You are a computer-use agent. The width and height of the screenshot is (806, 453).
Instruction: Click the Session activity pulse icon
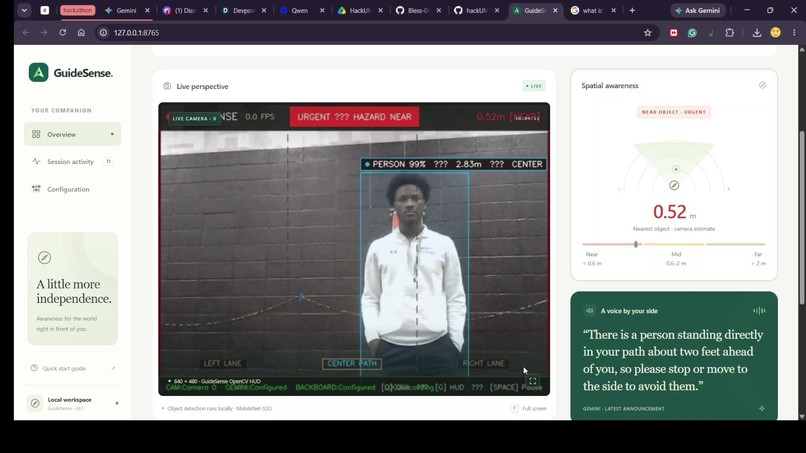pos(36,161)
